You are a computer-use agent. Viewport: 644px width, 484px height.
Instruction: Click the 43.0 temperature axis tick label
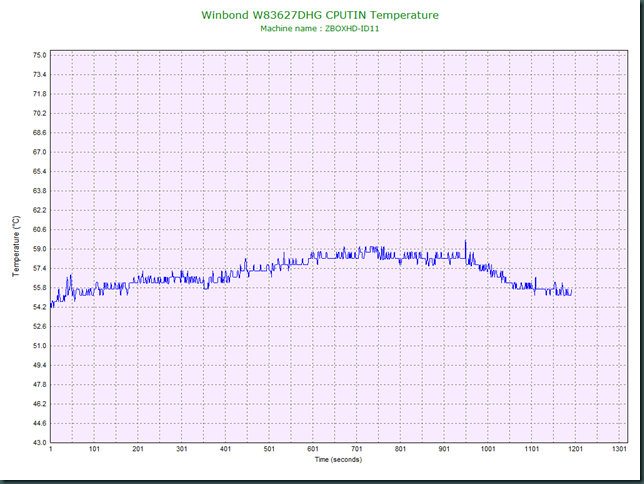click(39, 443)
